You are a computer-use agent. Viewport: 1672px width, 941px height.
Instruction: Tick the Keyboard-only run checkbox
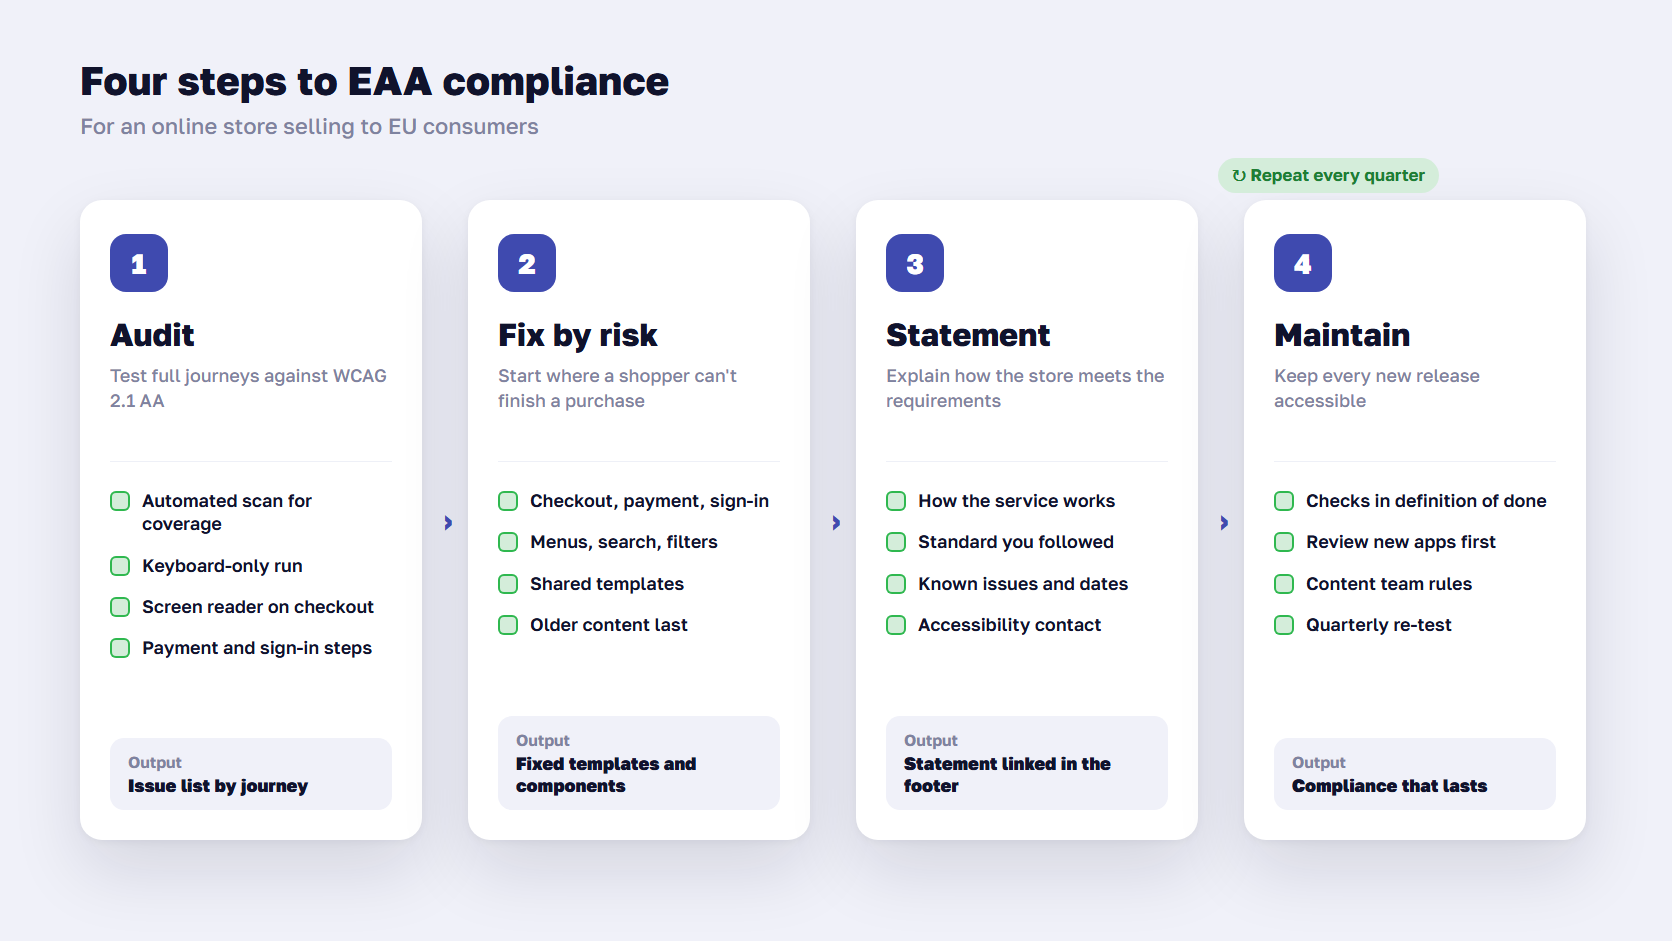click(120, 566)
